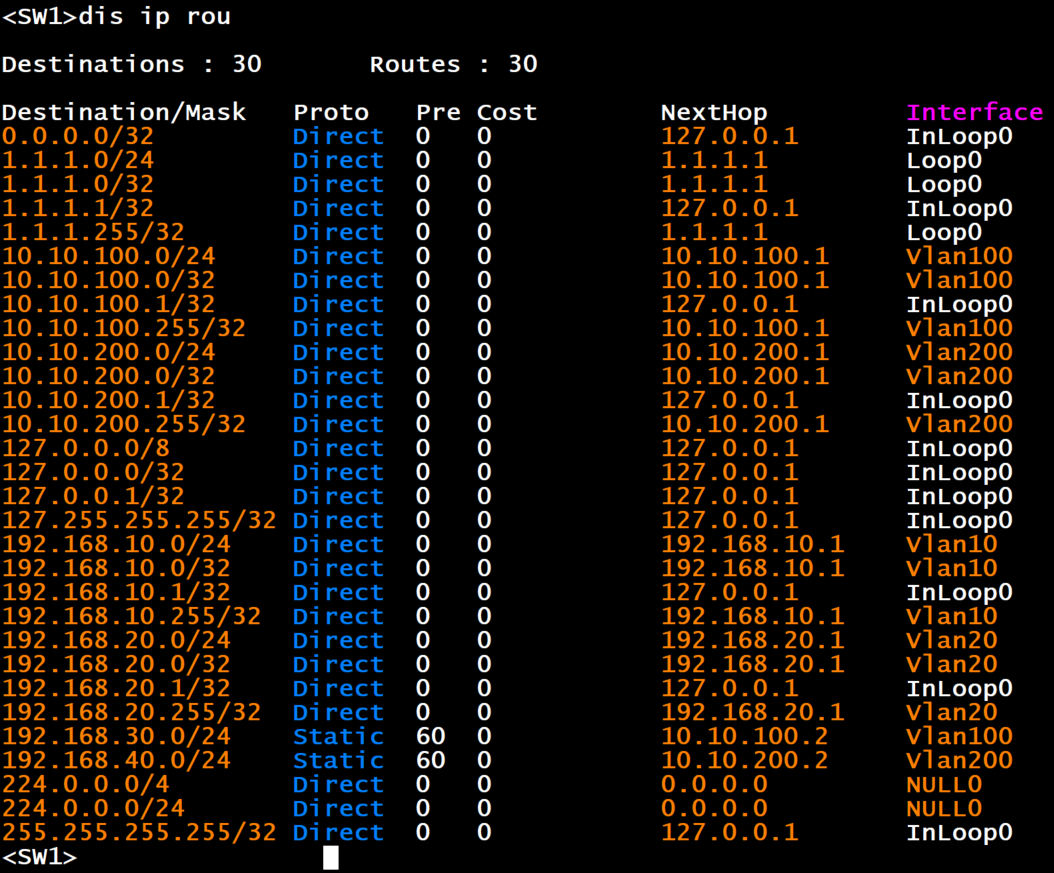The height and width of the screenshot is (873, 1054).
Task: Click next hop 0.0.0.0 for 224.0.0.0/4
Action: point(714,785)
